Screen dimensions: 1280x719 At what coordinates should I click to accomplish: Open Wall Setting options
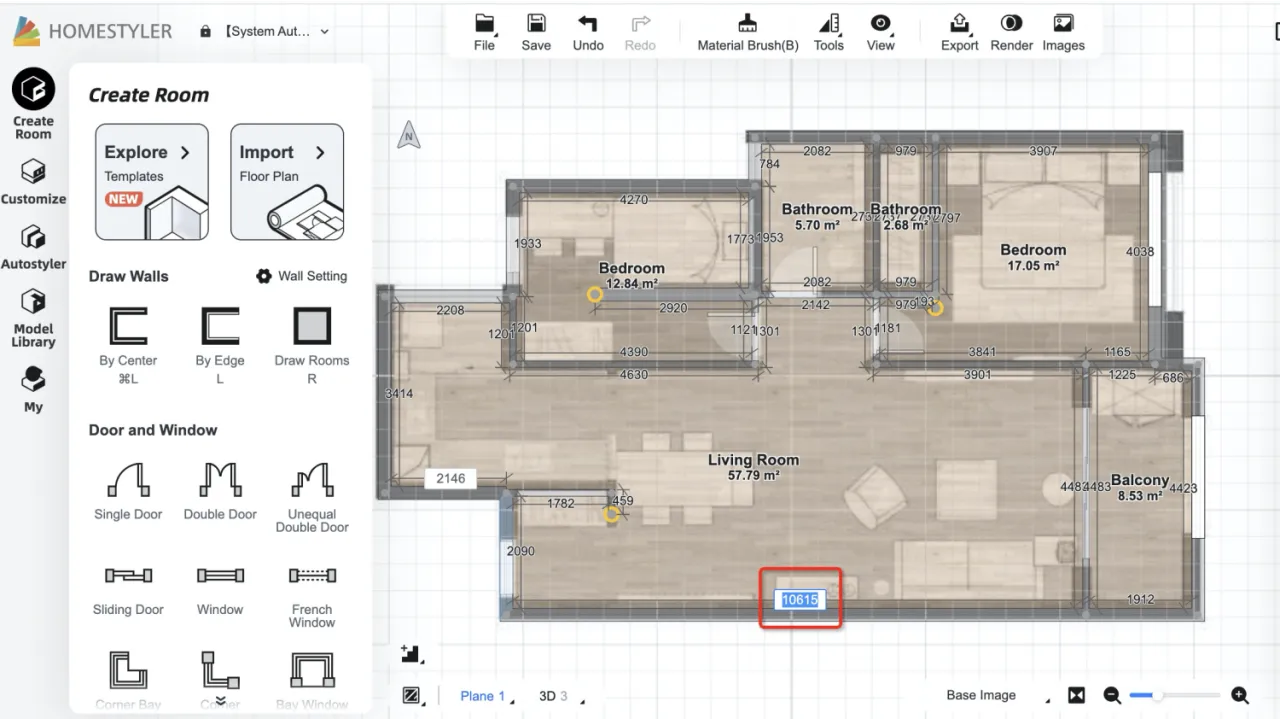click(302, 276)
